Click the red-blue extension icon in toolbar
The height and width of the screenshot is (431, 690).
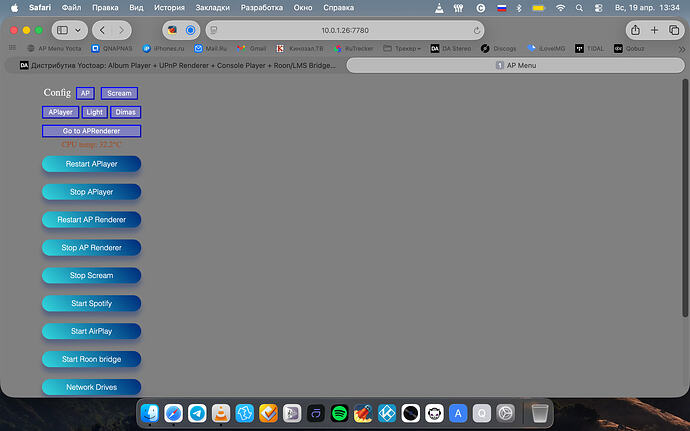tap(172, 30)
